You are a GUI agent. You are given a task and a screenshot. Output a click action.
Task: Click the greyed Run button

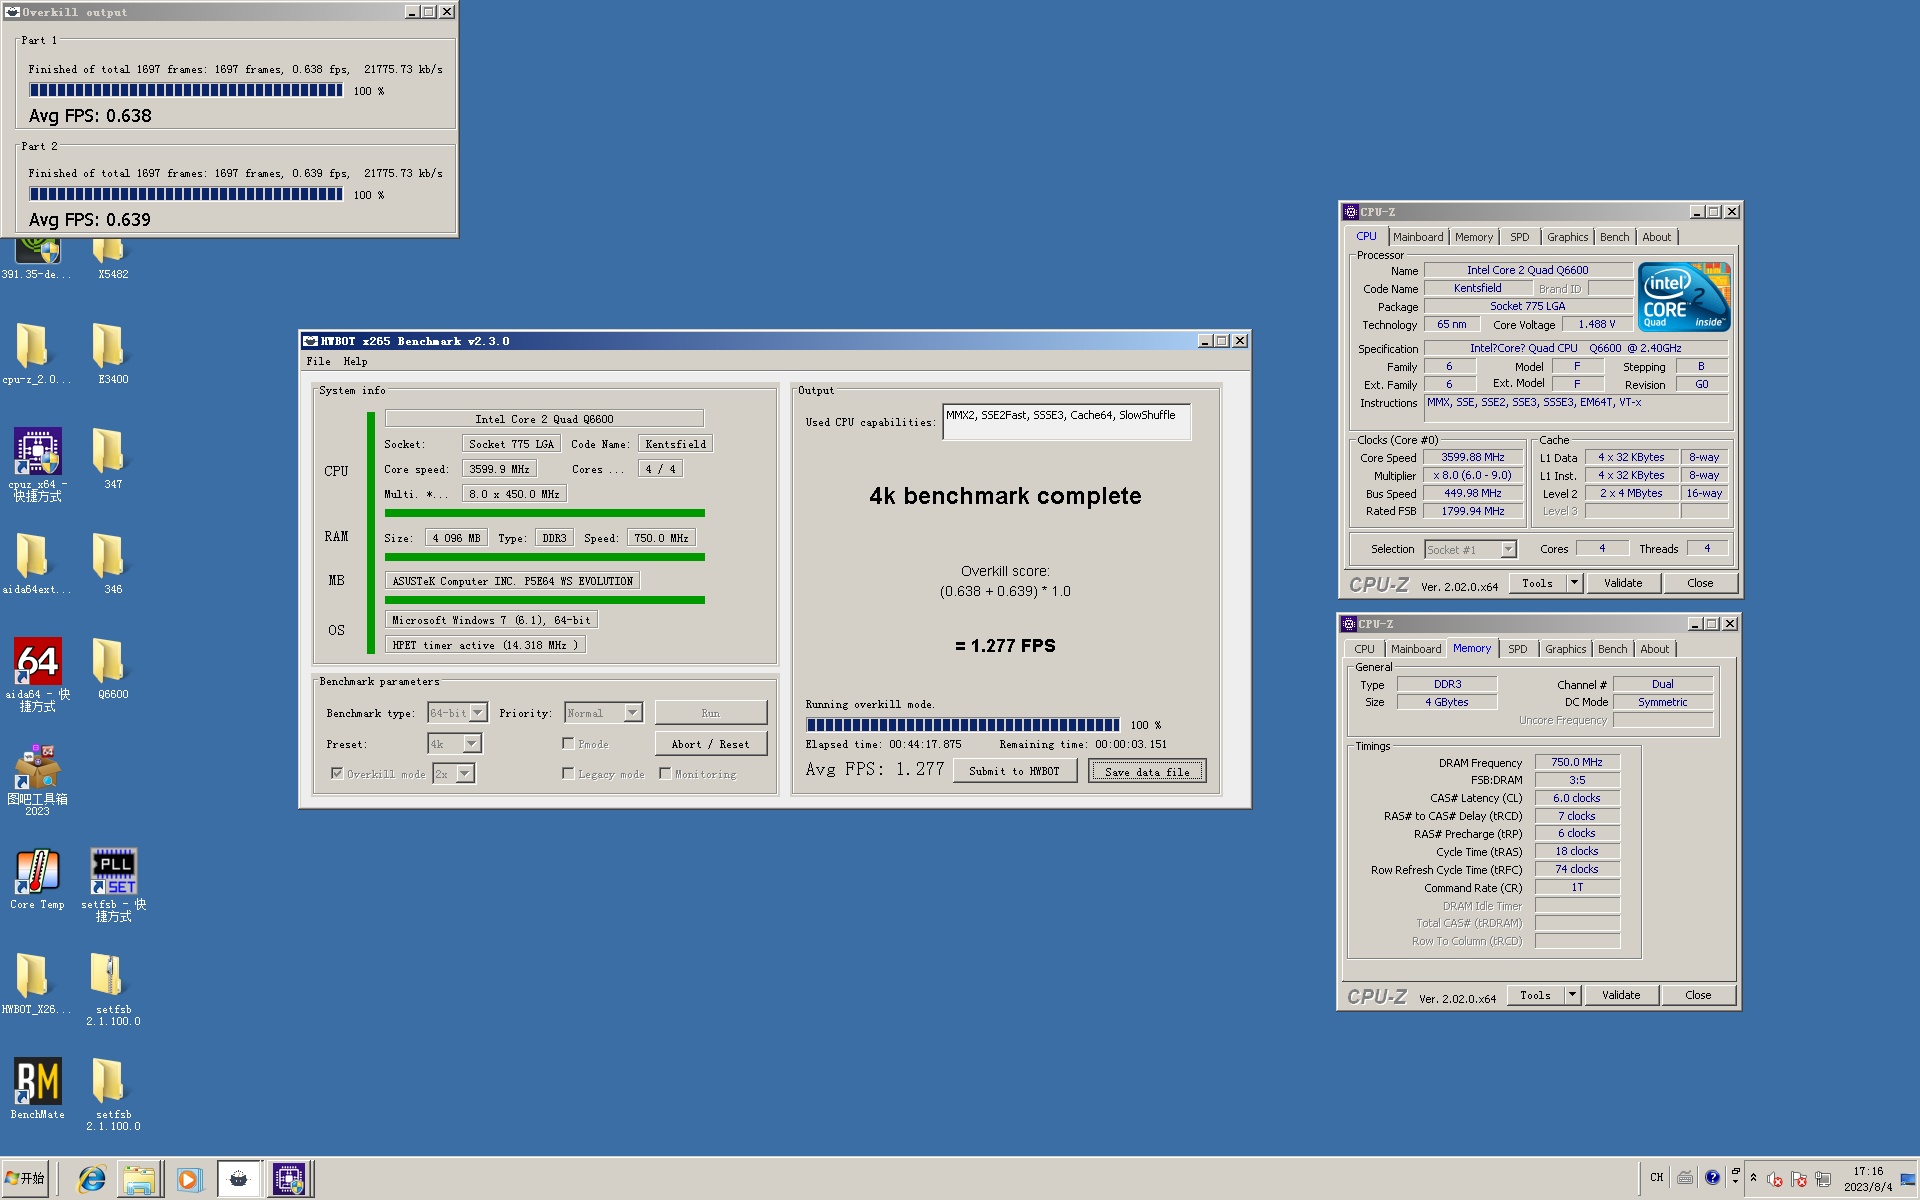coord(710,713)
